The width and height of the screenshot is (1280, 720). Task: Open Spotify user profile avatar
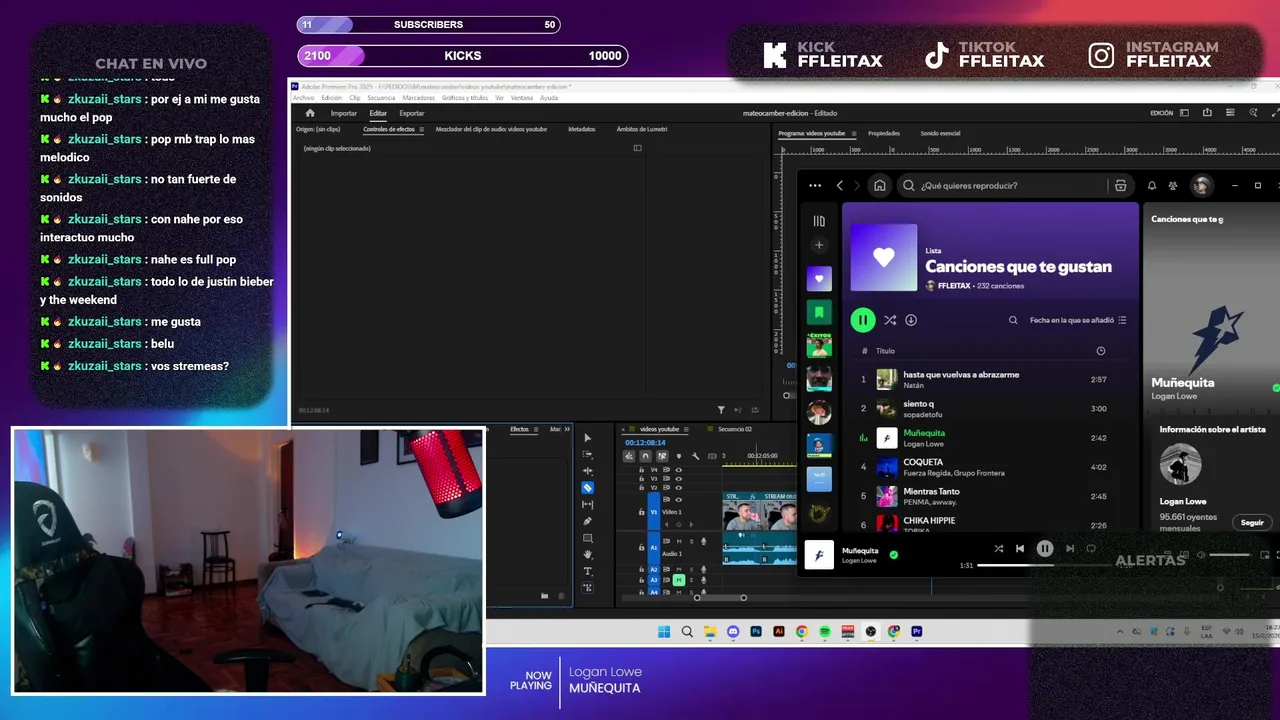point(1201,185)
